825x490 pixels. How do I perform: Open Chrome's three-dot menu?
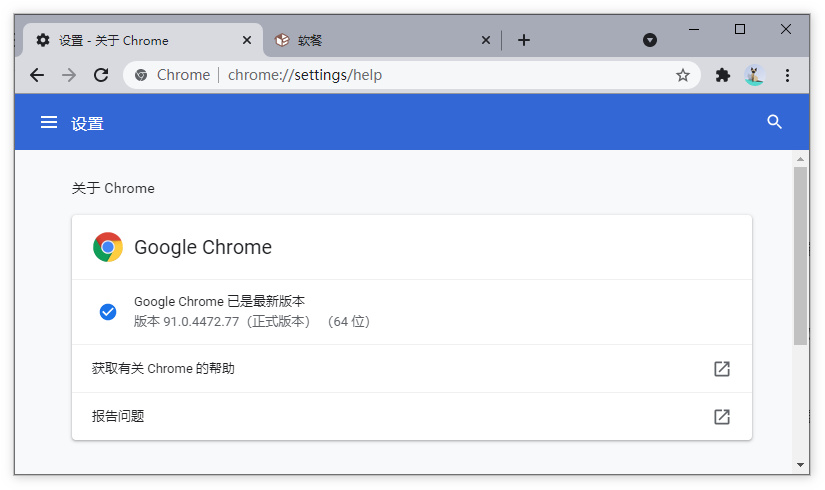pyautogui.click(x=787, y=75)
